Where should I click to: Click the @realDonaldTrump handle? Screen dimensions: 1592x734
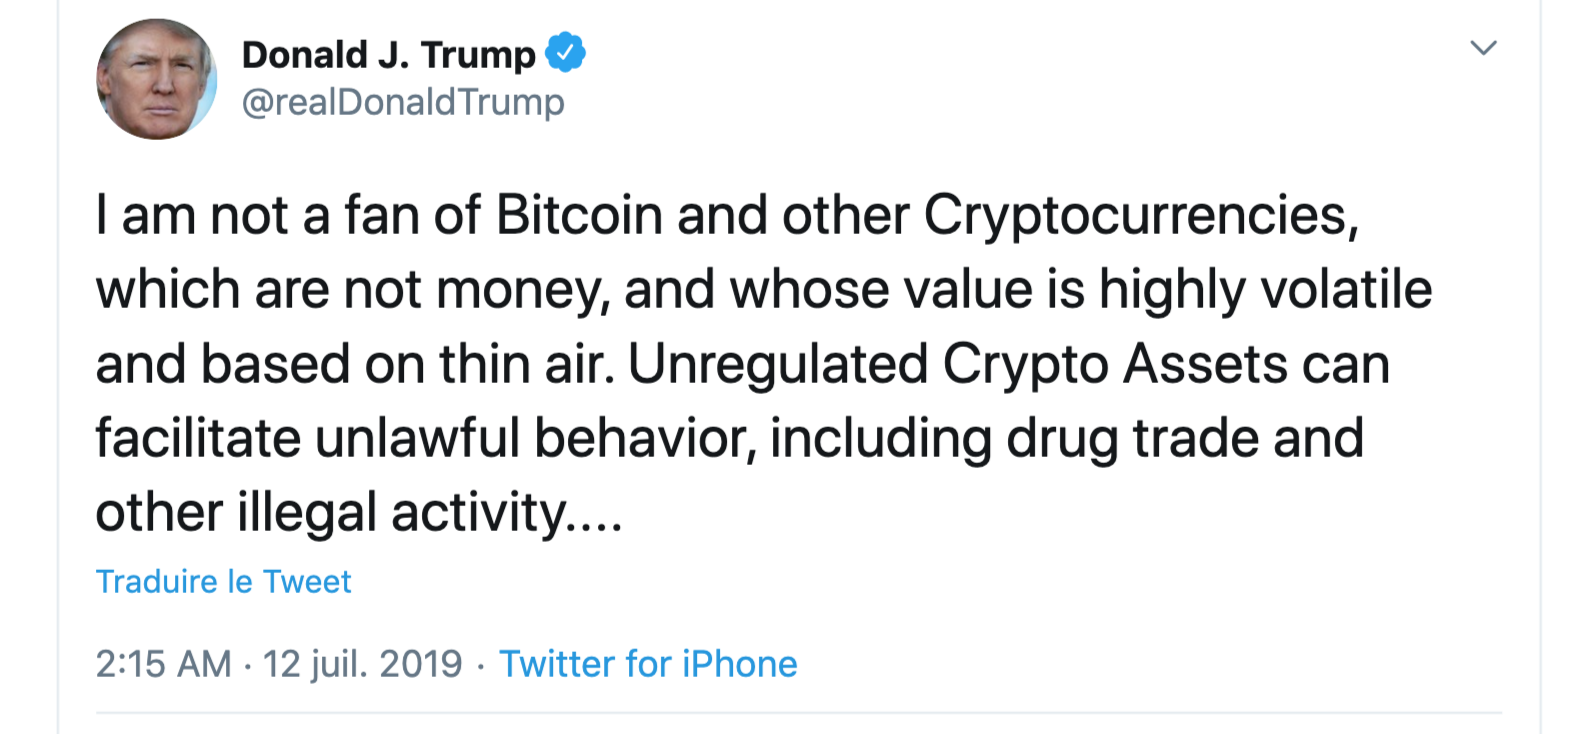(403, 102)
